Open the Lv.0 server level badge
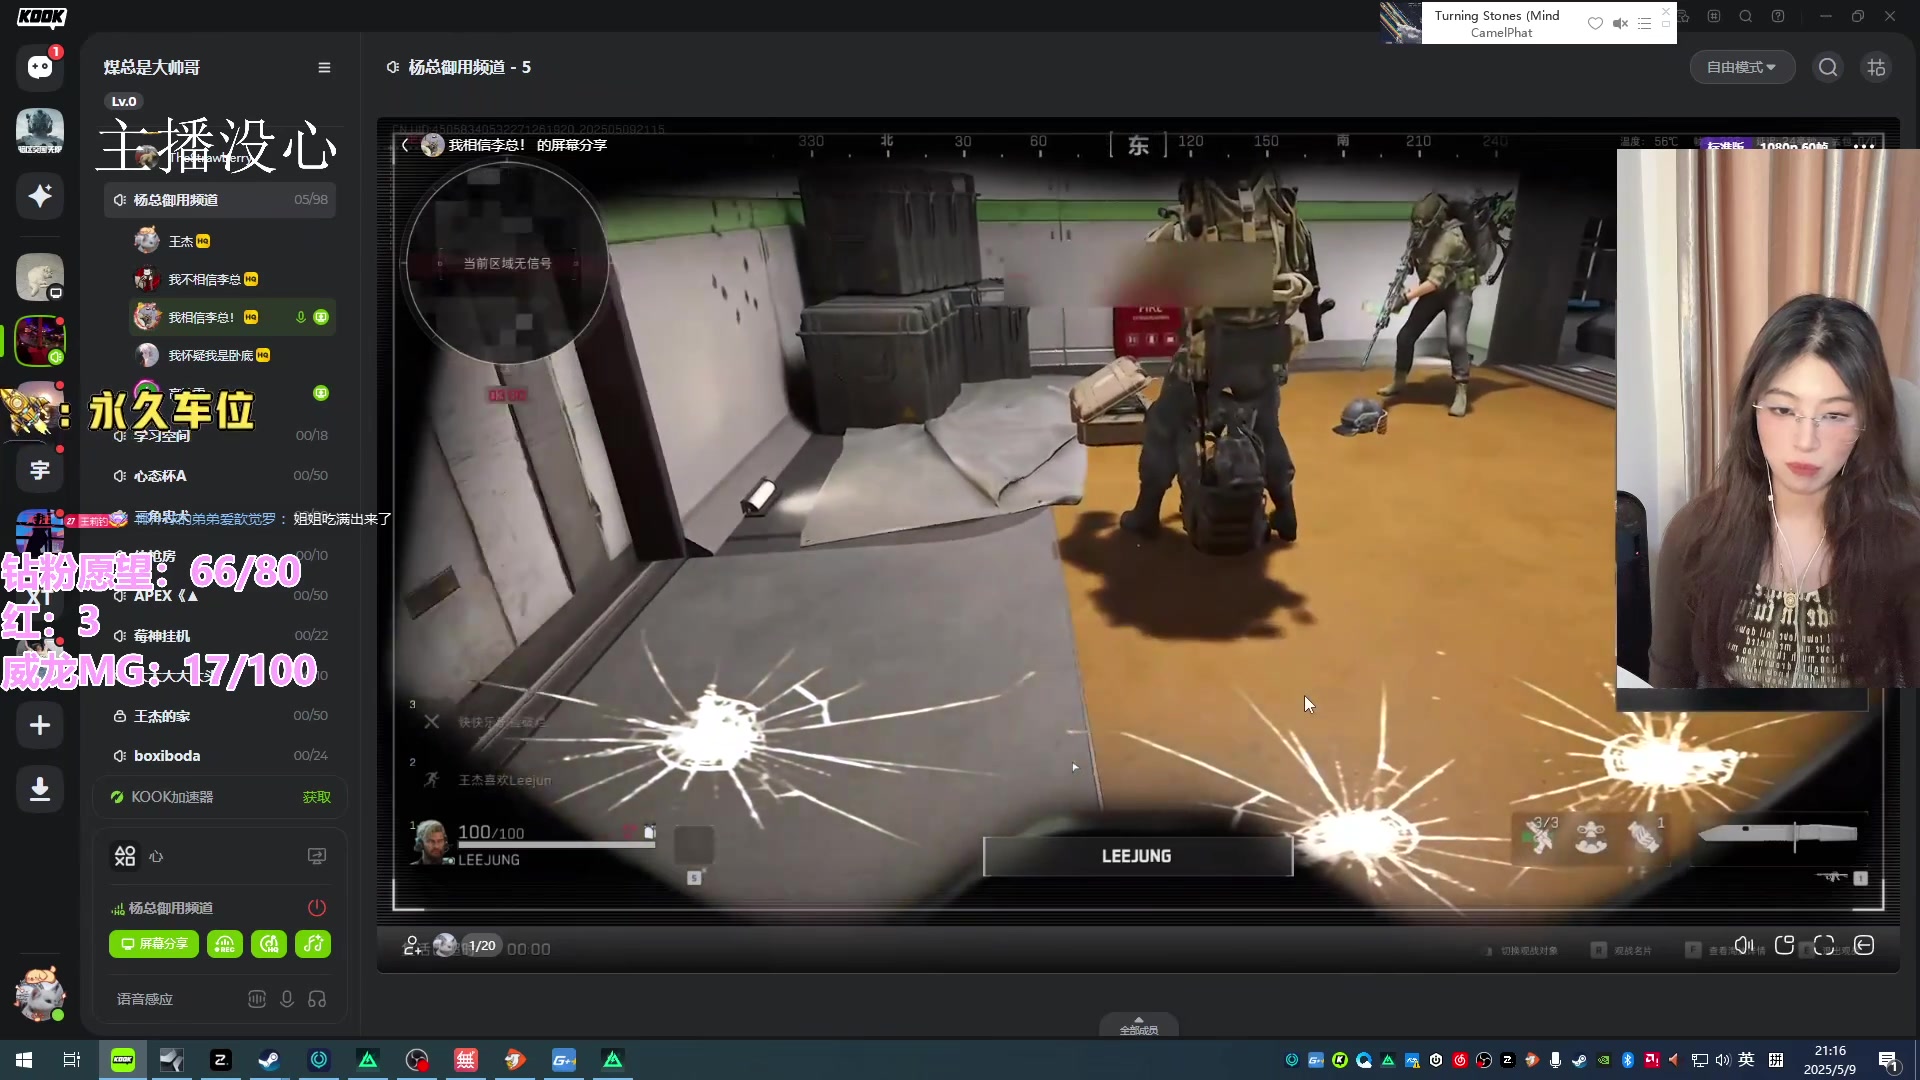This screenshot has height=1080, width=1920. click(124, 101)
